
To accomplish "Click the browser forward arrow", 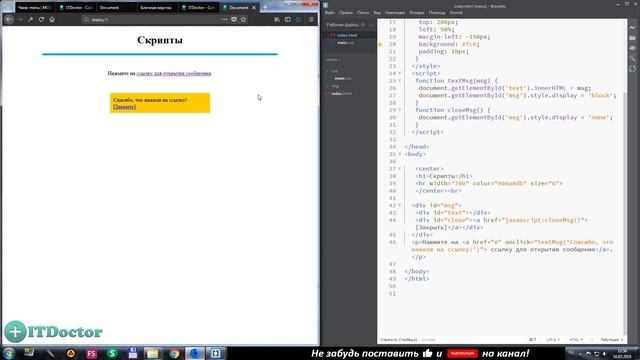I will pyautogui.click(x=20, y=19).
